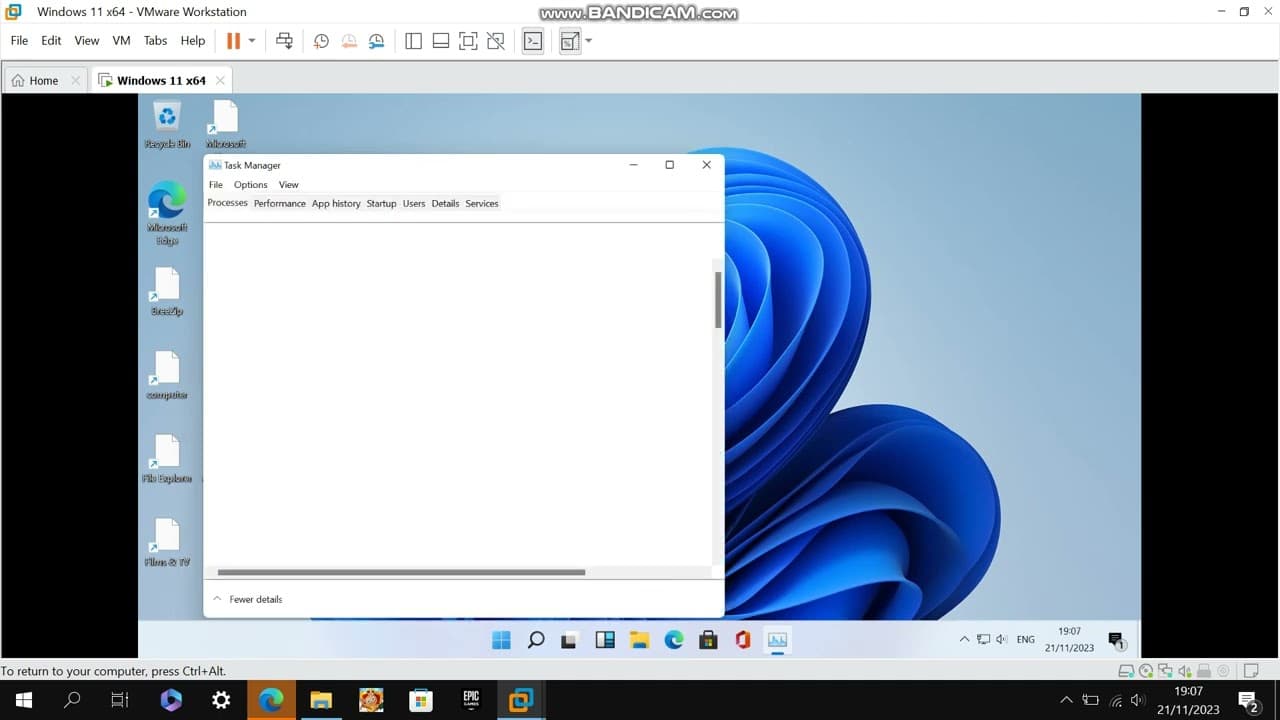Image resolution: width=1280 pixels, height=720 pixels.
Task: Select the Microsoft Edge desktop shortcut
Action: (167, 213)
